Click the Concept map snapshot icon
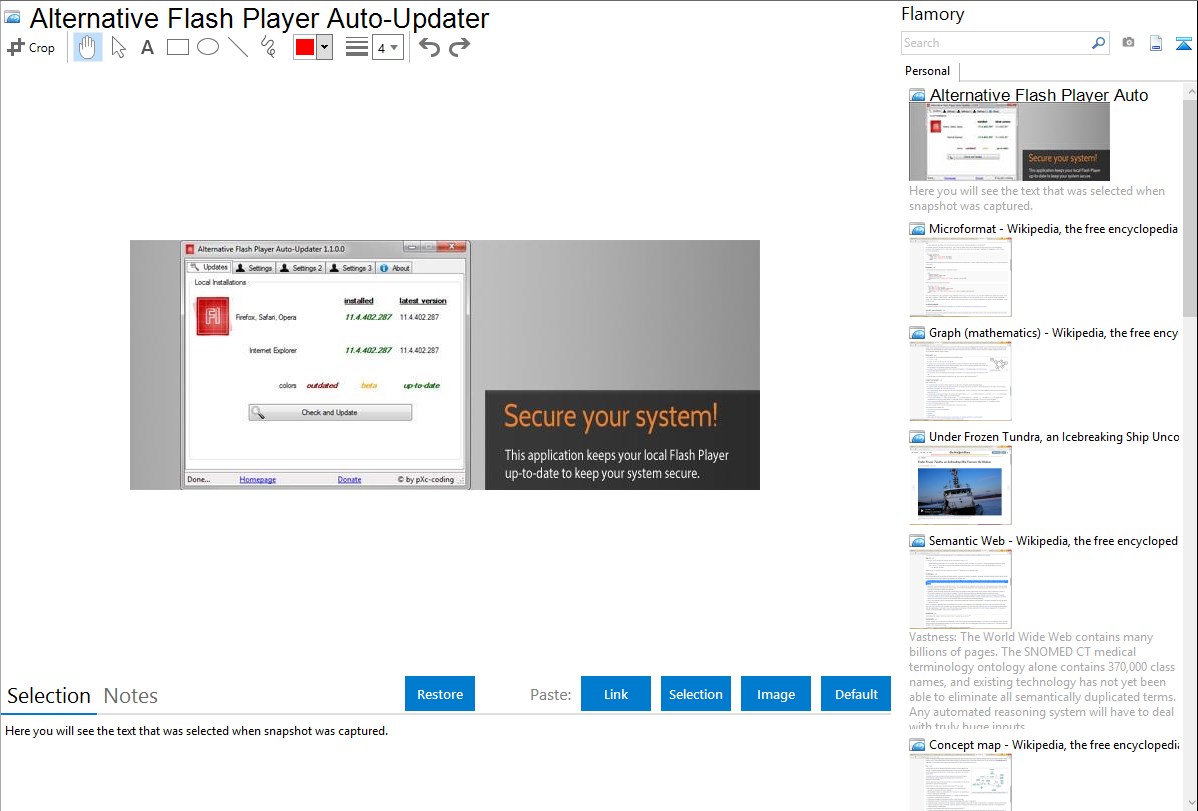Viewport: 1198px width, 811px height. tap(917, 745)
